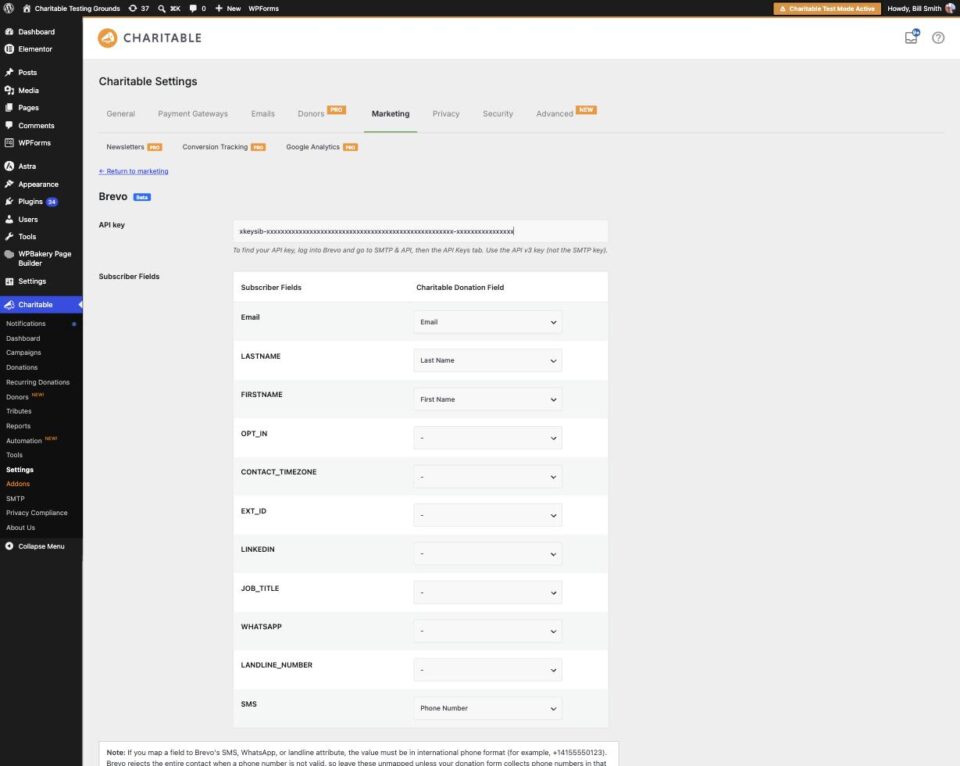Click Charitable Testing Grounds site link
960x766 pixels.
coord(72,9)
